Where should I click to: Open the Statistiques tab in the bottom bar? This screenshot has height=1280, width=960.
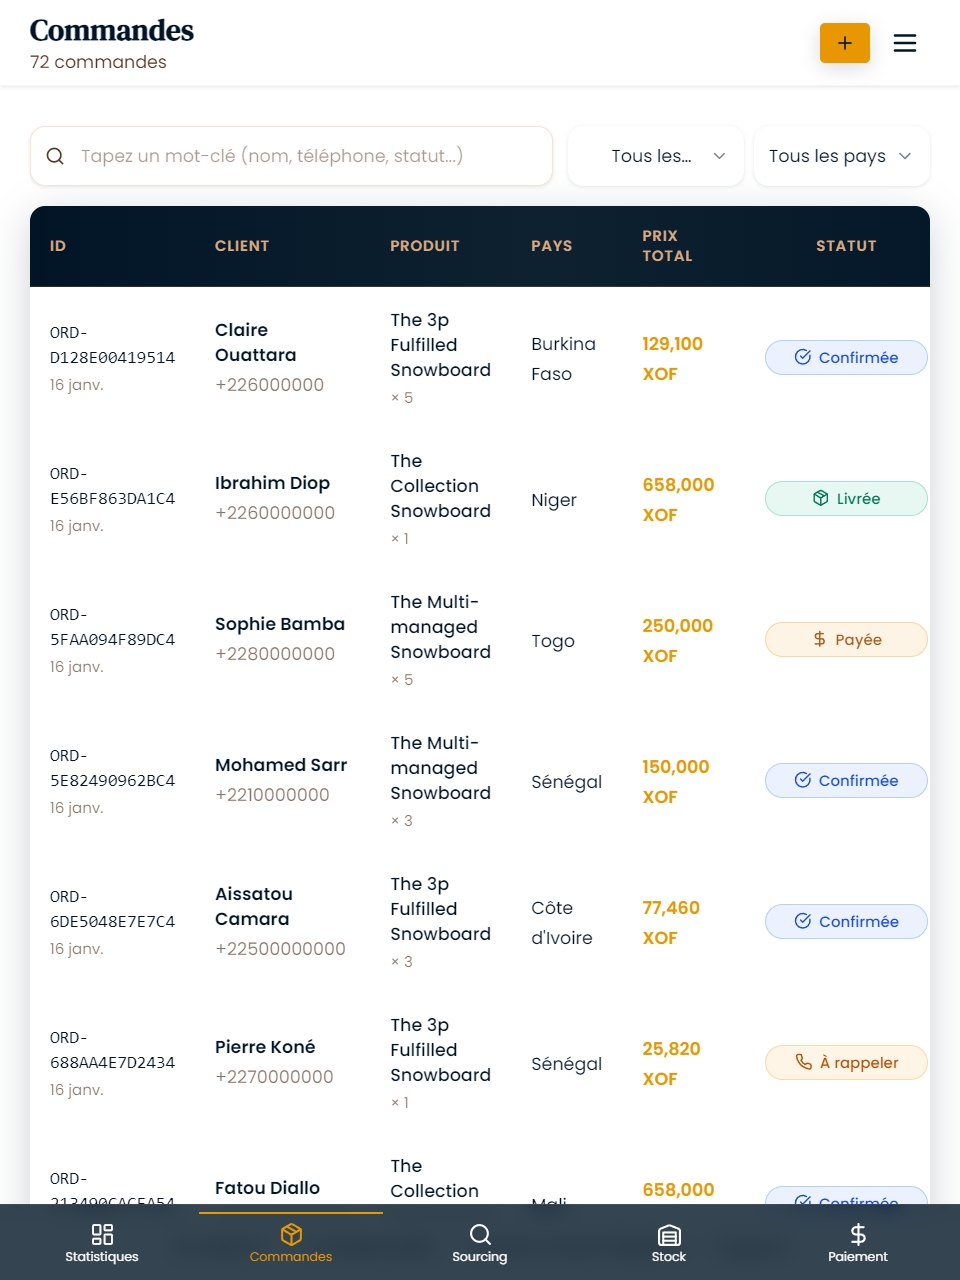102,1243
